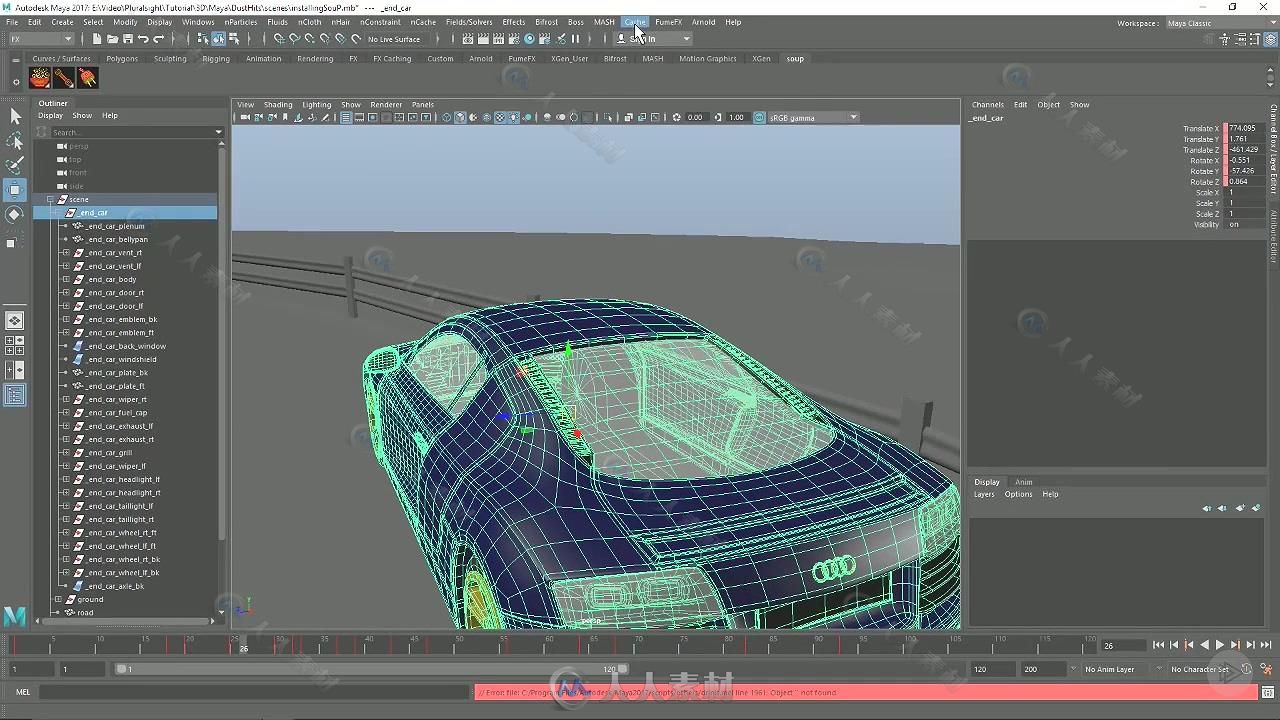Image resolution: width=1280 pixels, height=720 pixels.
Task: Move display layer up icon
Action: click(1207, 508)
